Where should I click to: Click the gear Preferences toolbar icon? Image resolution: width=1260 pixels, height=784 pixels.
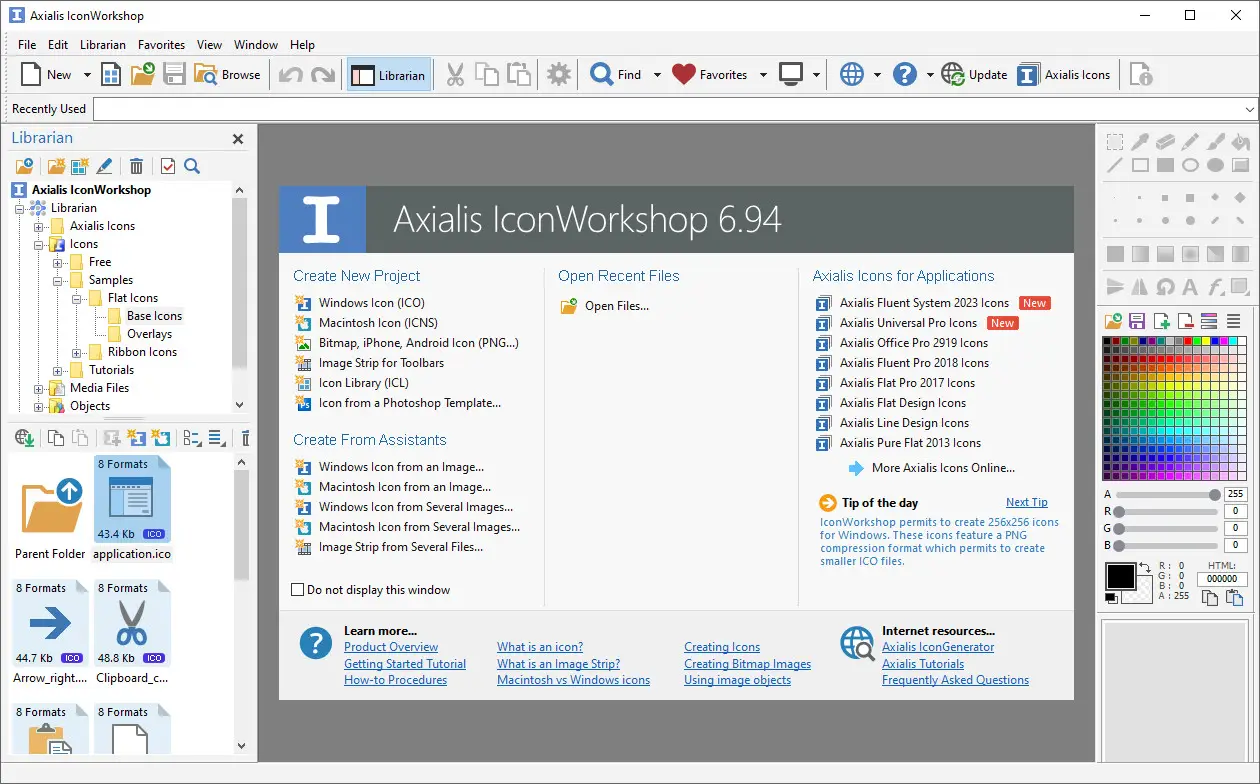[559, 75]
